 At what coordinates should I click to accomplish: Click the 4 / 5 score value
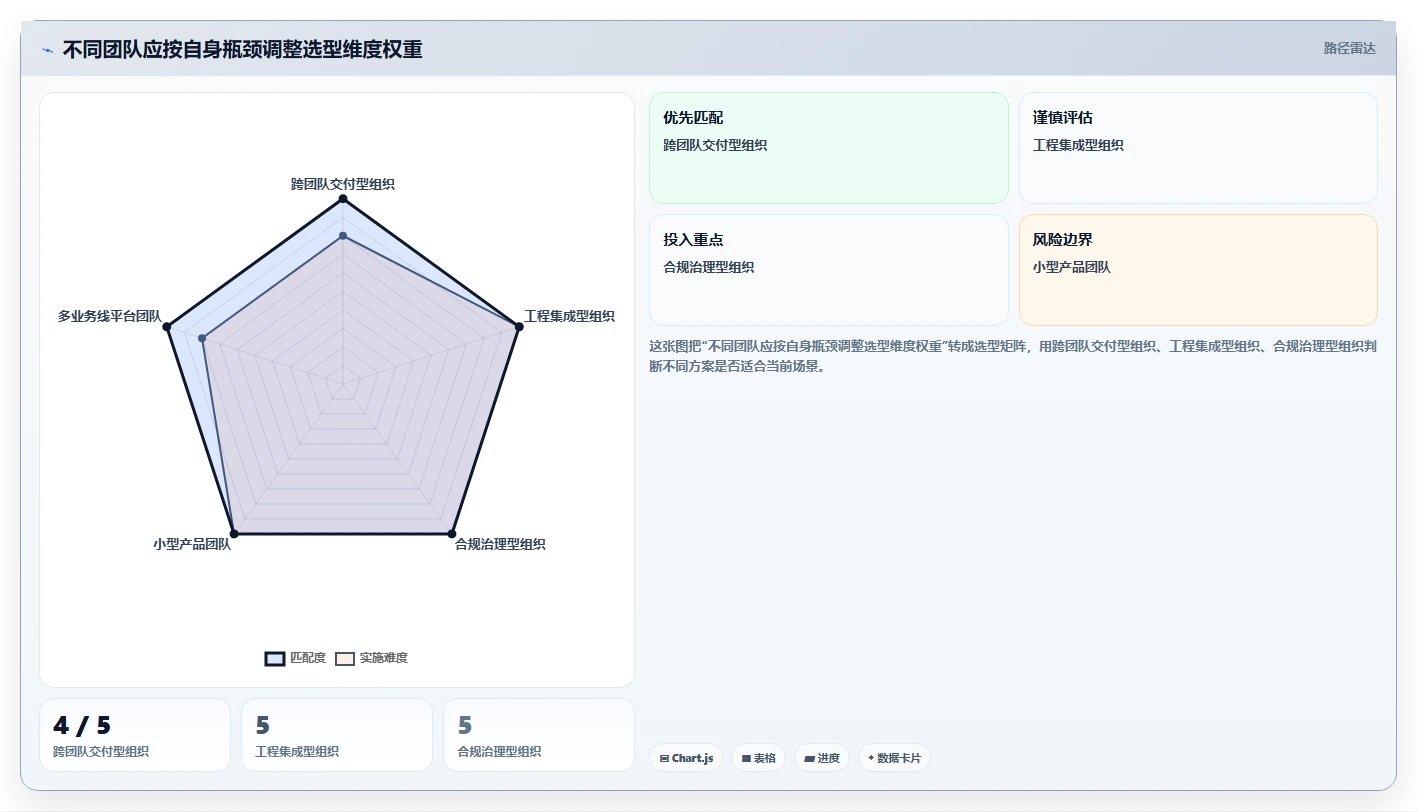(x=82, y=726)
